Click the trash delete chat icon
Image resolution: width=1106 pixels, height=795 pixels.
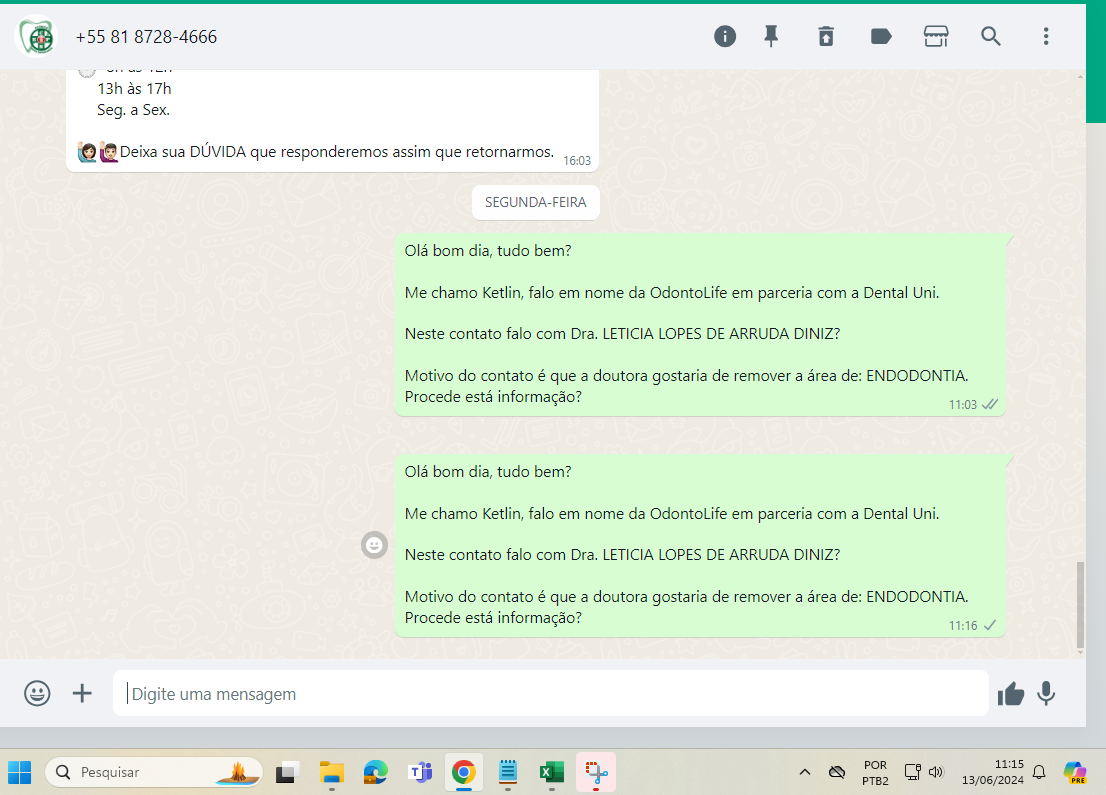826,36
